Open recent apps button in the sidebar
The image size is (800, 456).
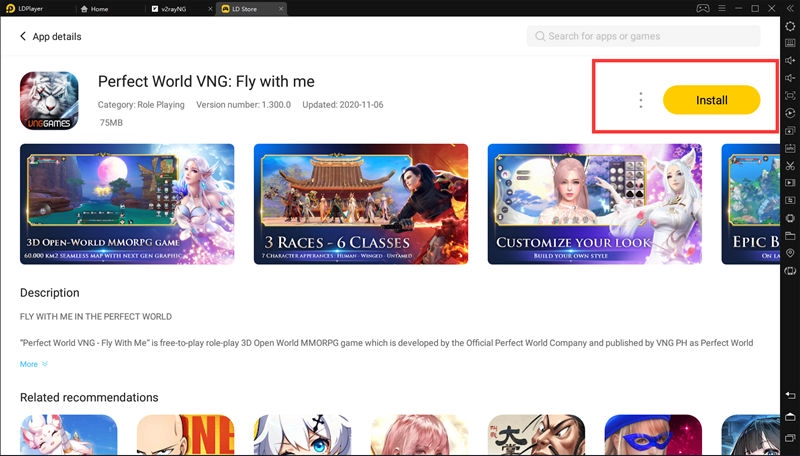click(790, 438)
